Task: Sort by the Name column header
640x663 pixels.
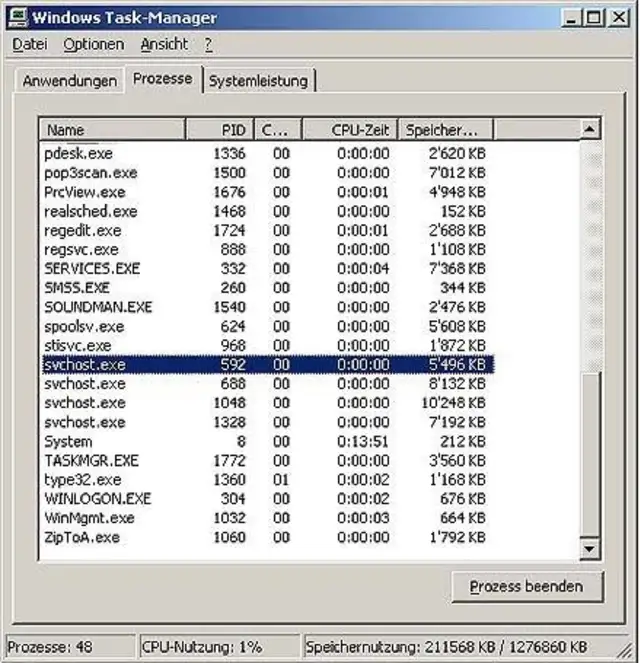Action: click(x=112, y=130)
